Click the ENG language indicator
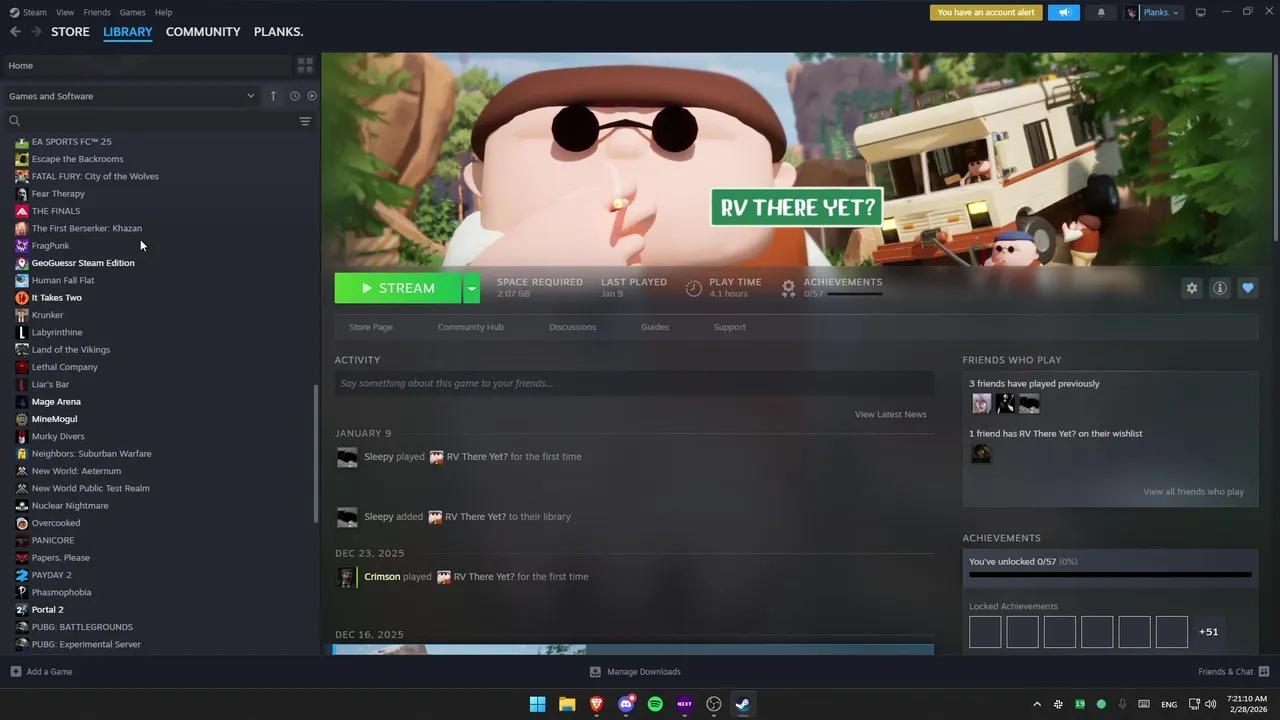 (x=1168, y=705)
